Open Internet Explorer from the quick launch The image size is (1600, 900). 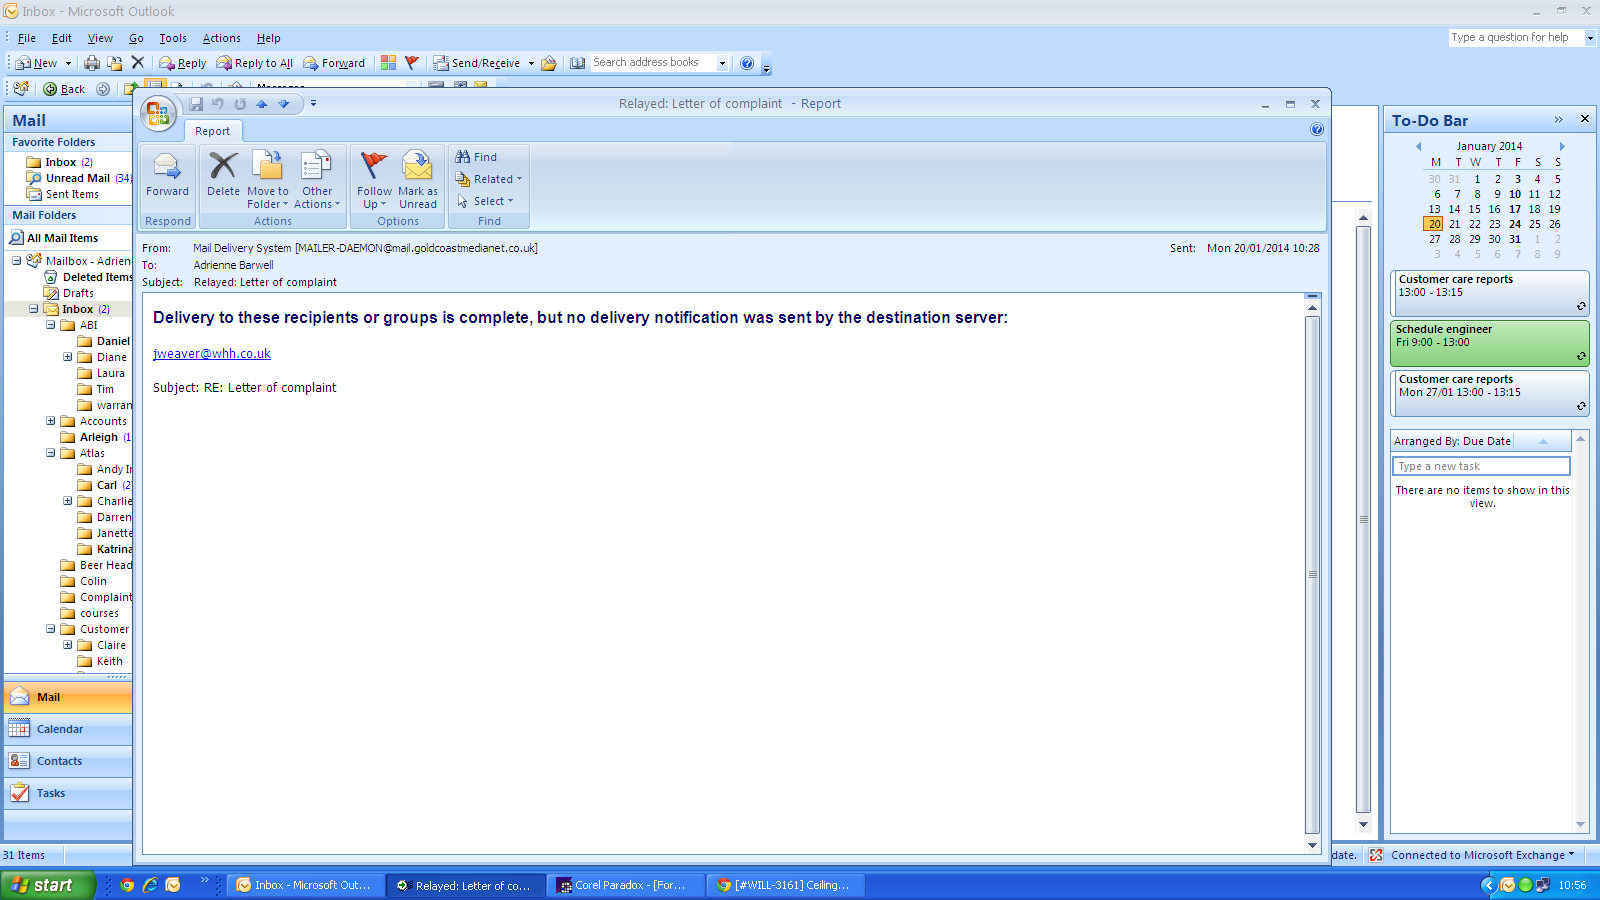click(x=150, y=885)
